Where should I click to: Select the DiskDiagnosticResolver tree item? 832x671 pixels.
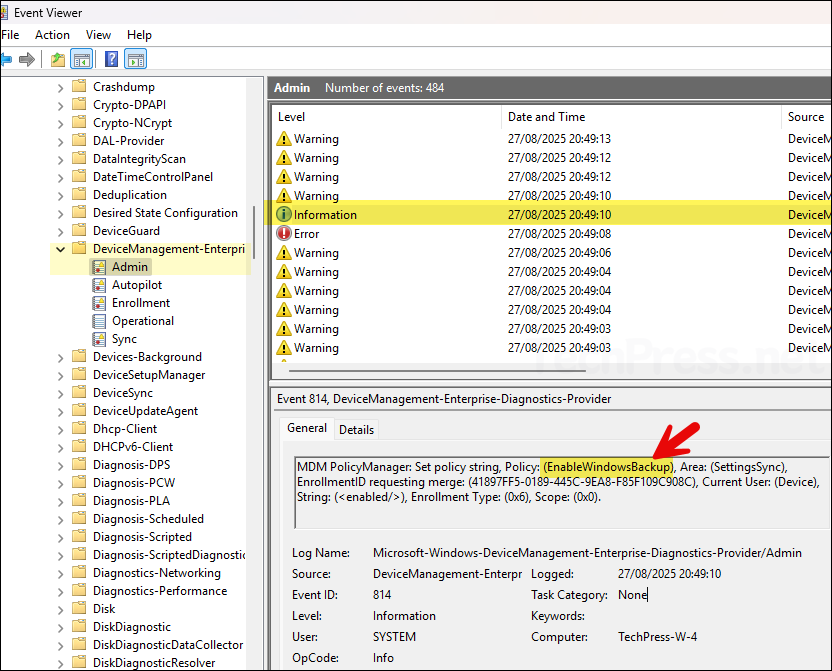(x=154, y=663)
